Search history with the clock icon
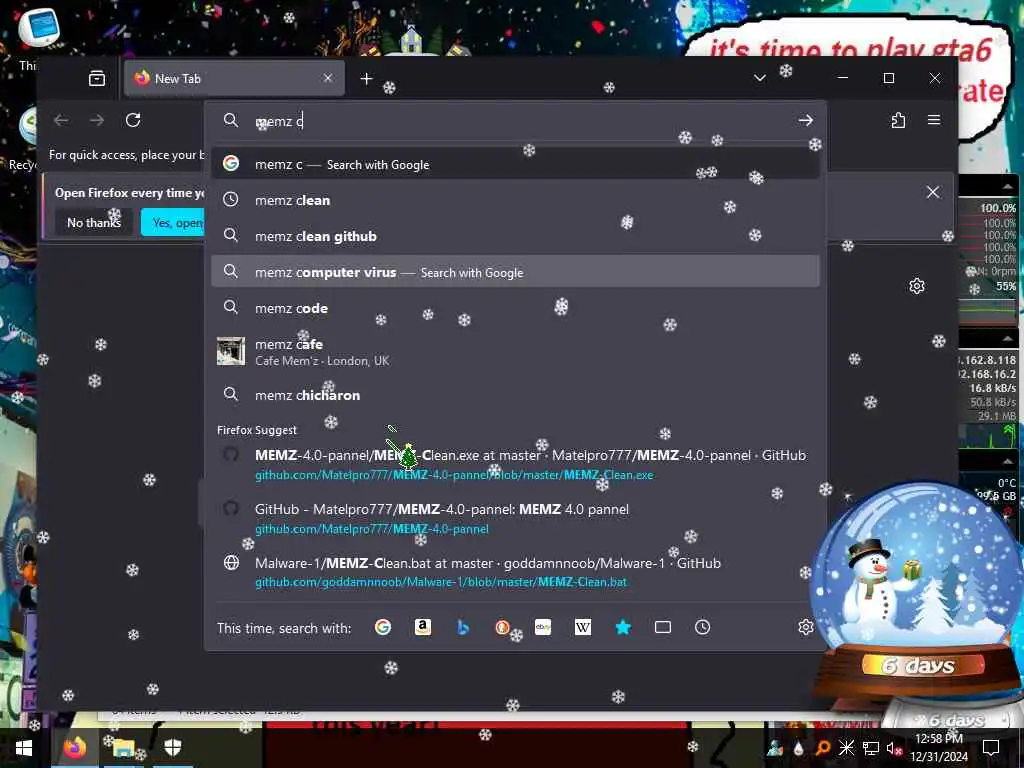The width and height of the screenshot is (1024, 768). pyautogui.click(x=703, y=627)
